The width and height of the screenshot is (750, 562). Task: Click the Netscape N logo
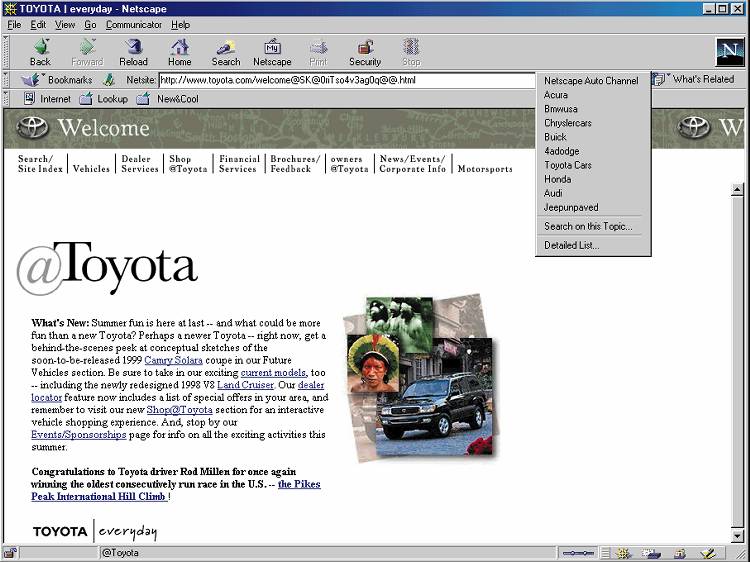(730, 52)
